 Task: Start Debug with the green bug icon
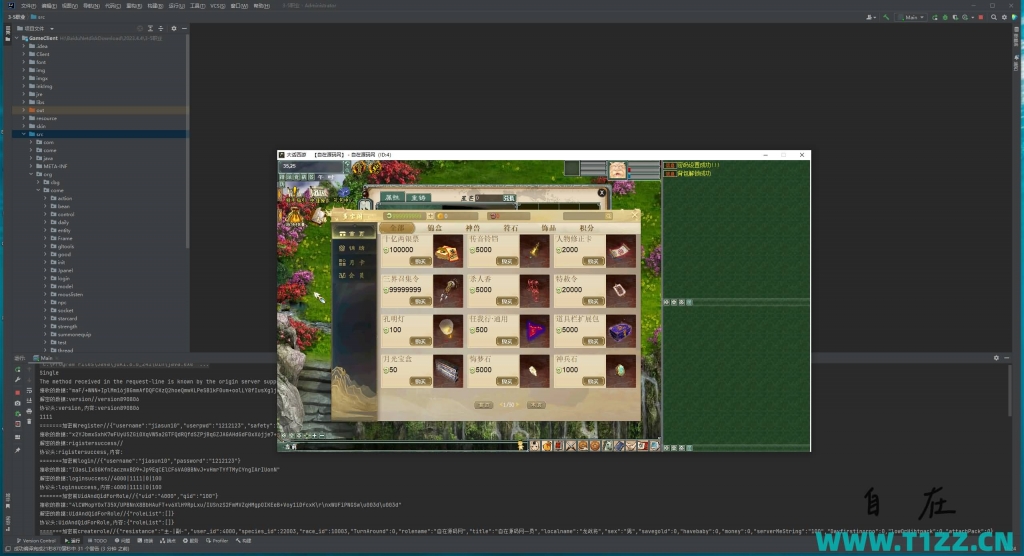pyautogui.click(x=945, y=17)
